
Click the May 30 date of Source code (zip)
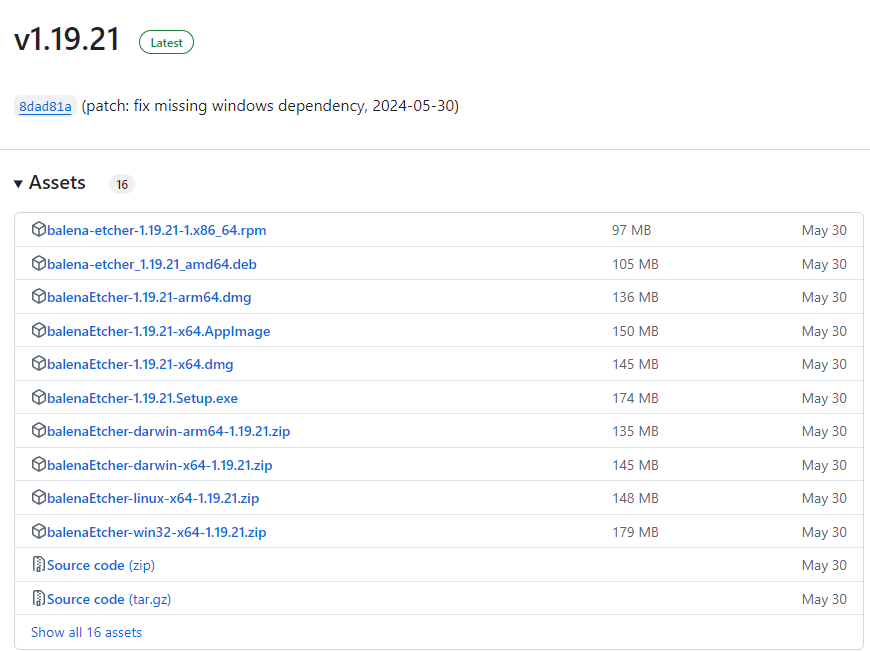coord(824,566)
